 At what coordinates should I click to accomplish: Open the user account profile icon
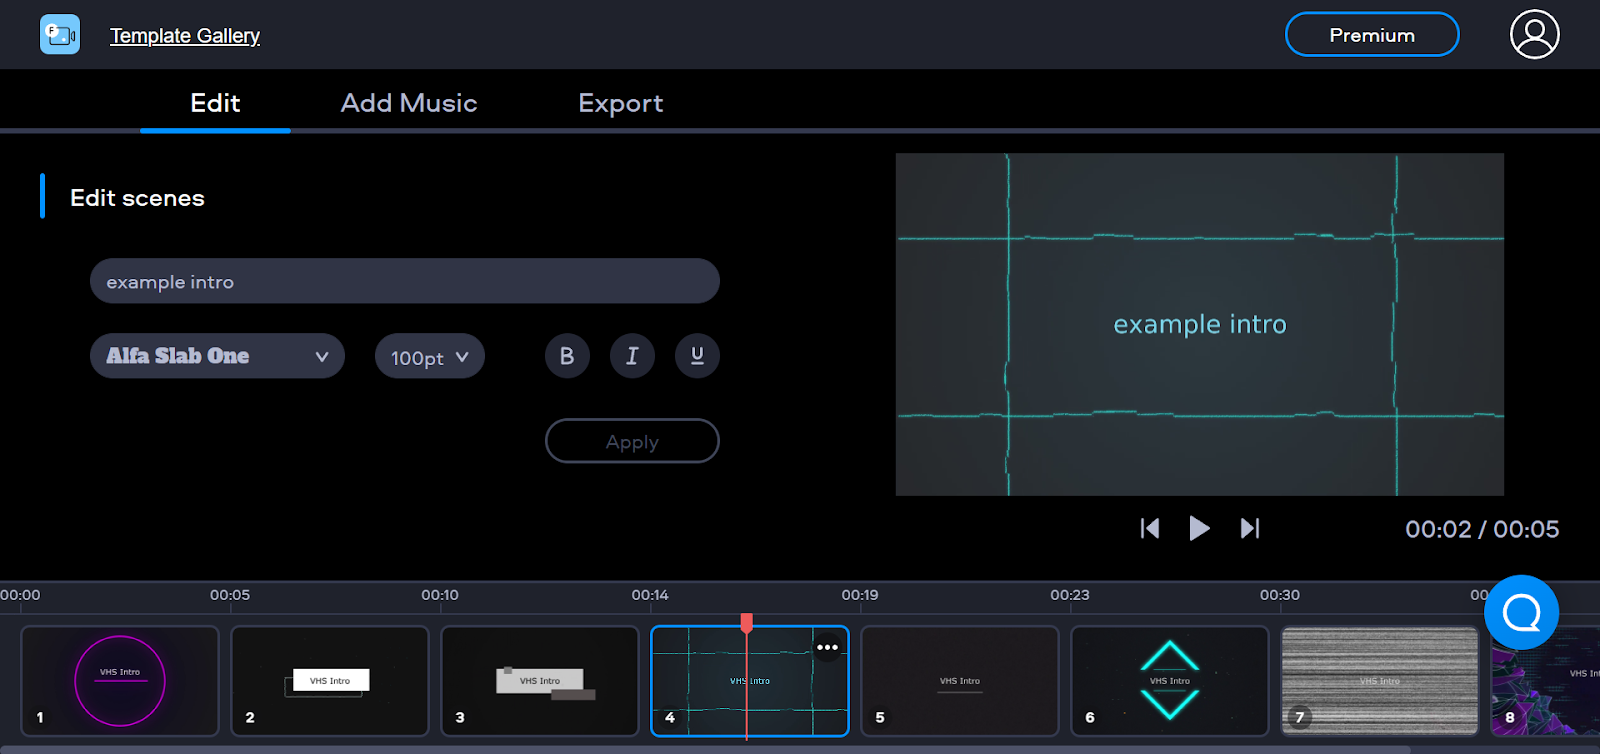(x=1534, y=35)
